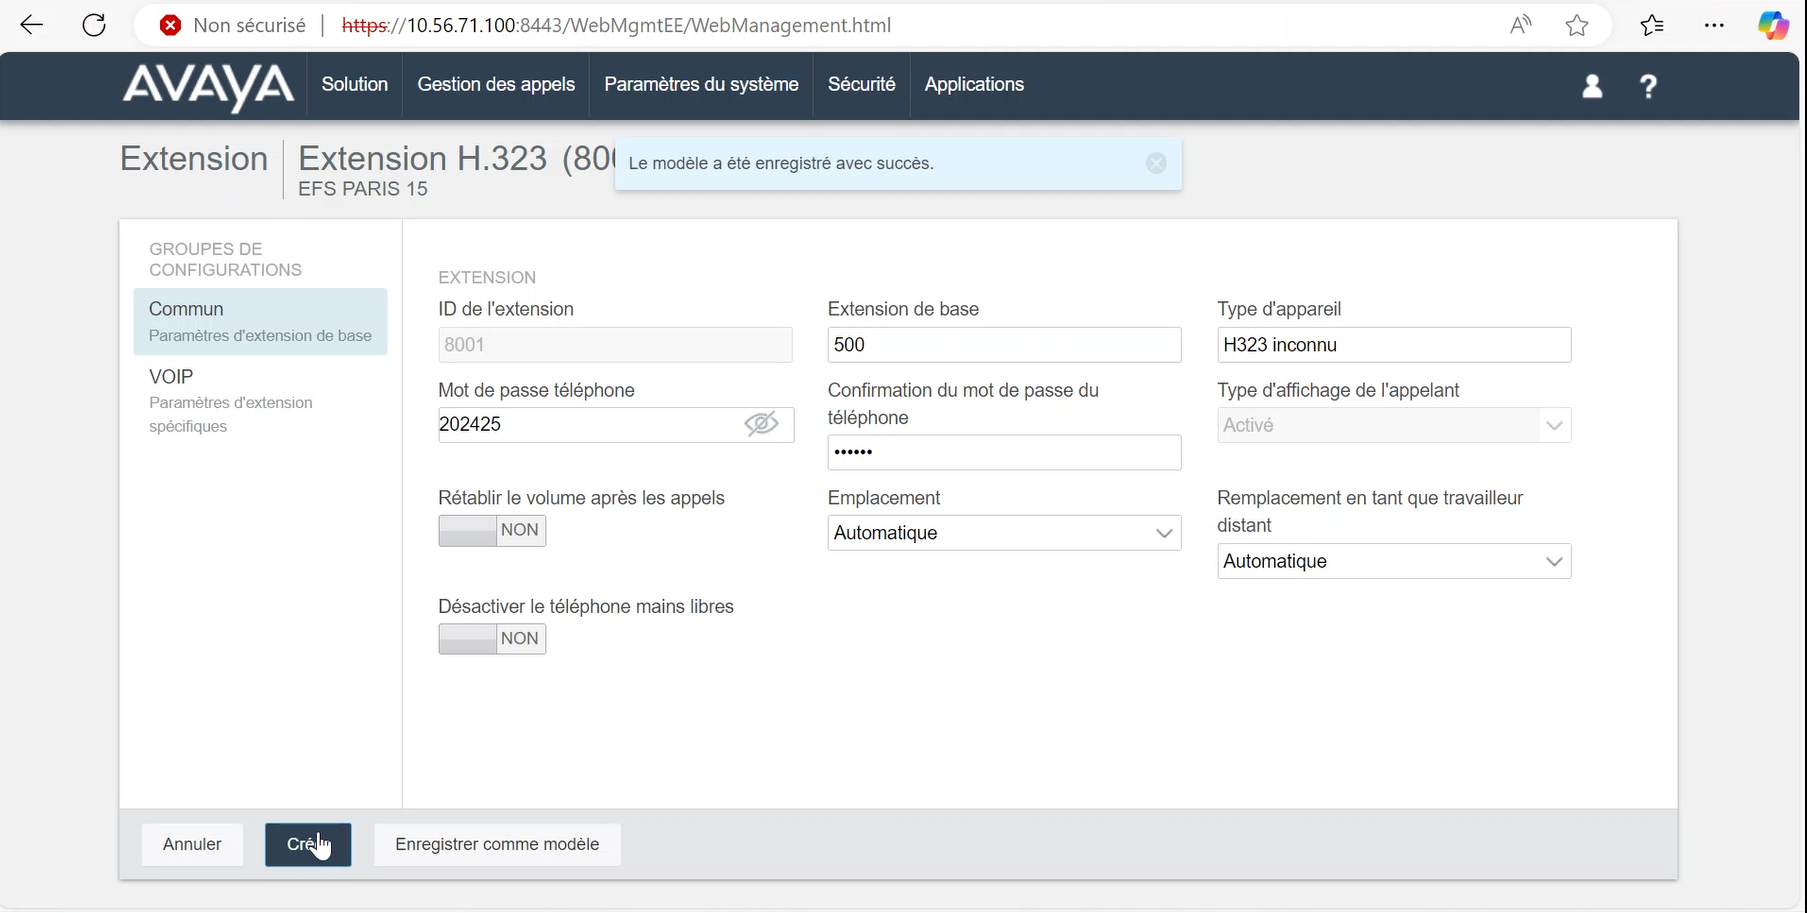The image size is (1807, 913).
Task: Click the Annuler button
Action: [x=192, y=845]
